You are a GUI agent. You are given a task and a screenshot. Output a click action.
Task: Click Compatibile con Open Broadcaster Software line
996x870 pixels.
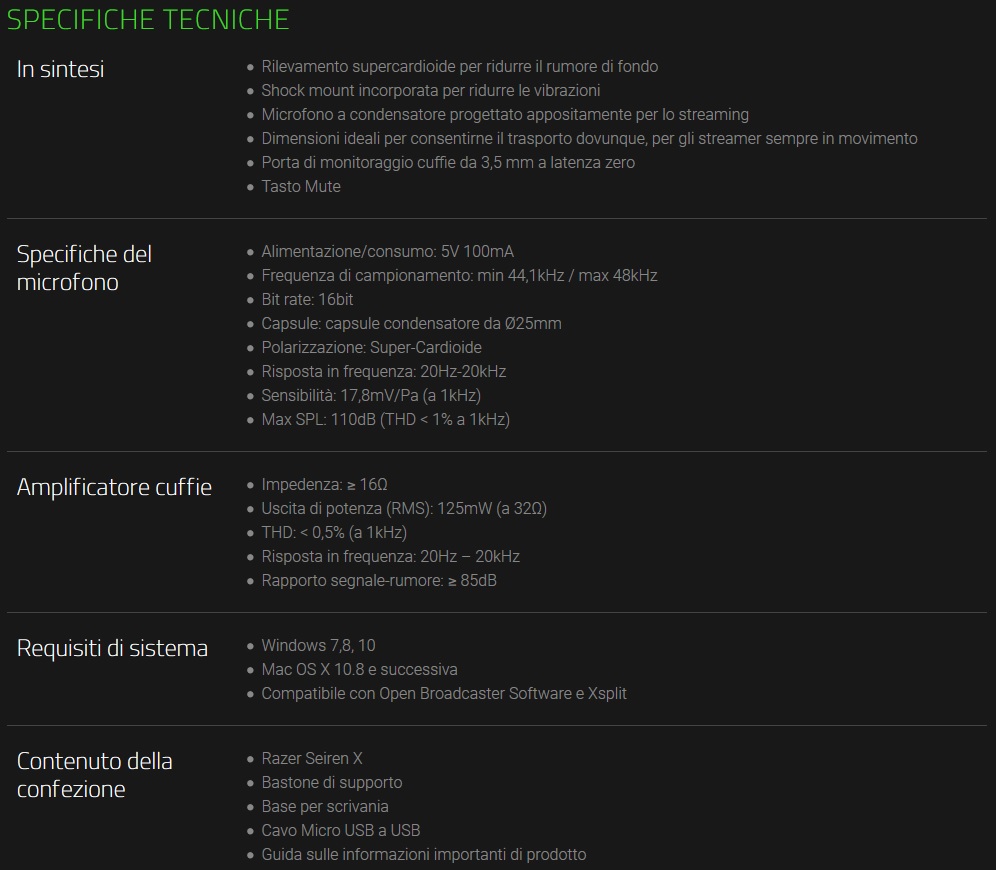pyautogui.click(x=444, y=693)
